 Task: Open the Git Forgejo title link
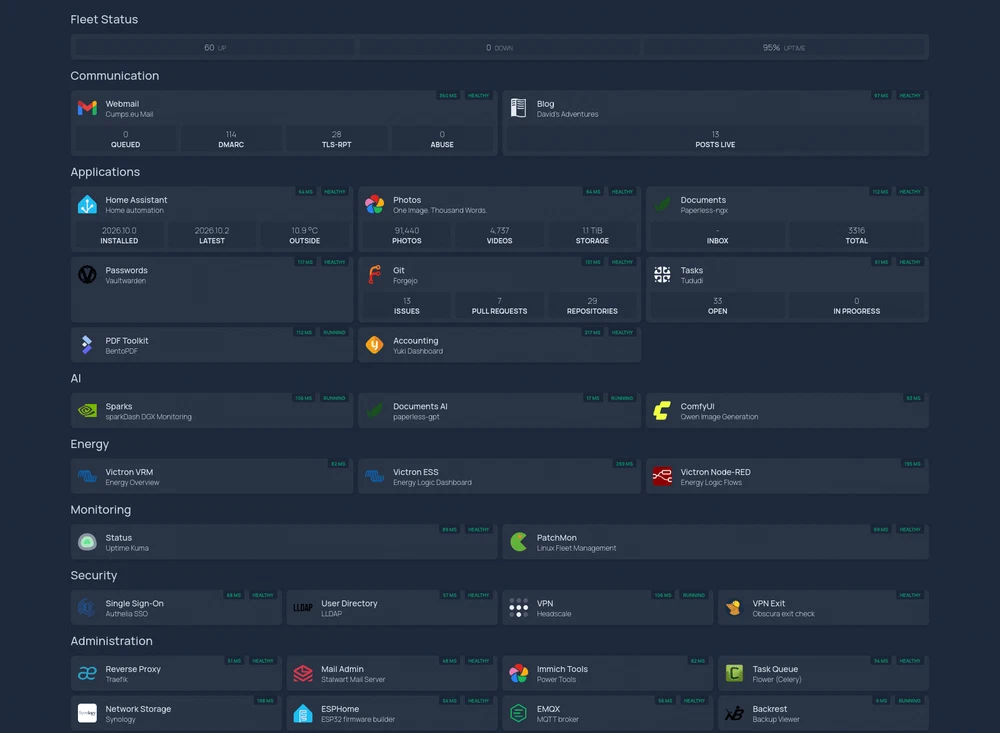[x=399, y=270]
